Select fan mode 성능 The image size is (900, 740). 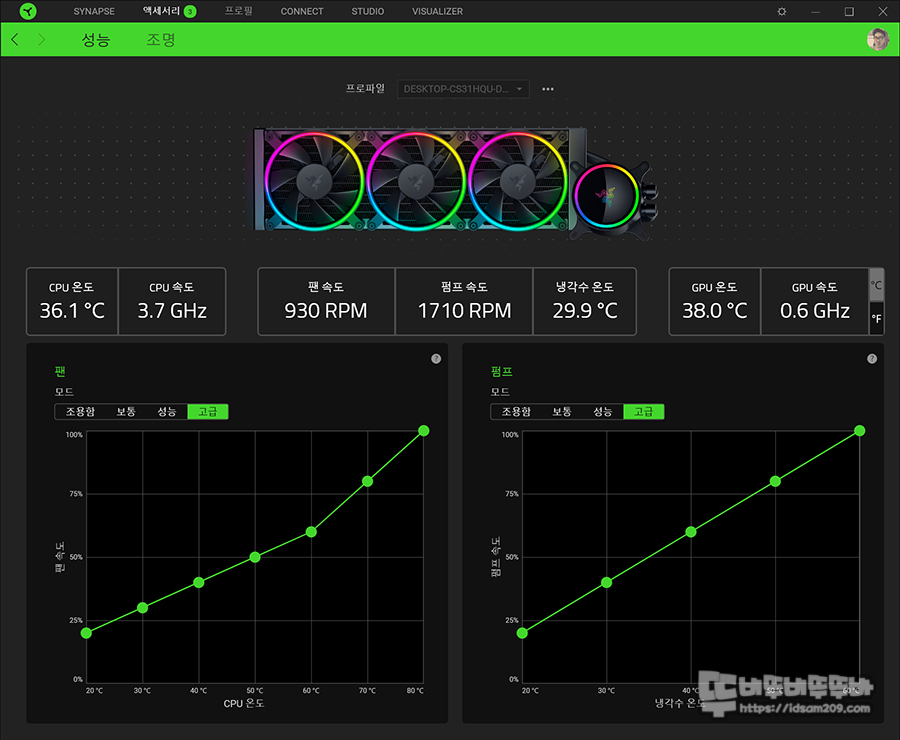(x=166, y=412)
